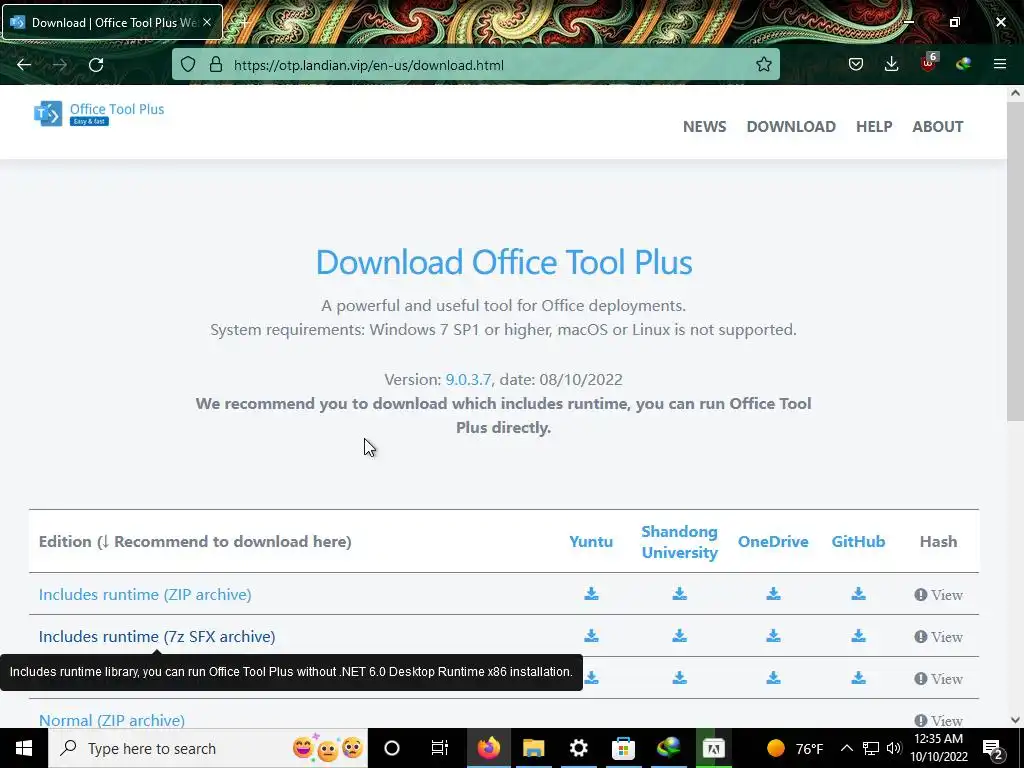1024x768 pixels.
Task: Download ZIP archive runtime from OneDrive
Action: coord(773,594)
